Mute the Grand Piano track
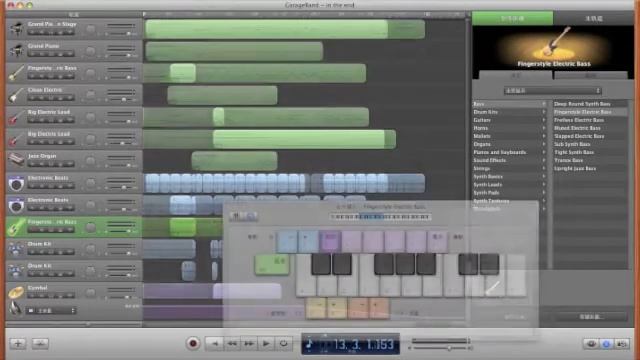The width and height of the screenshot is (640, 360). 42,54
